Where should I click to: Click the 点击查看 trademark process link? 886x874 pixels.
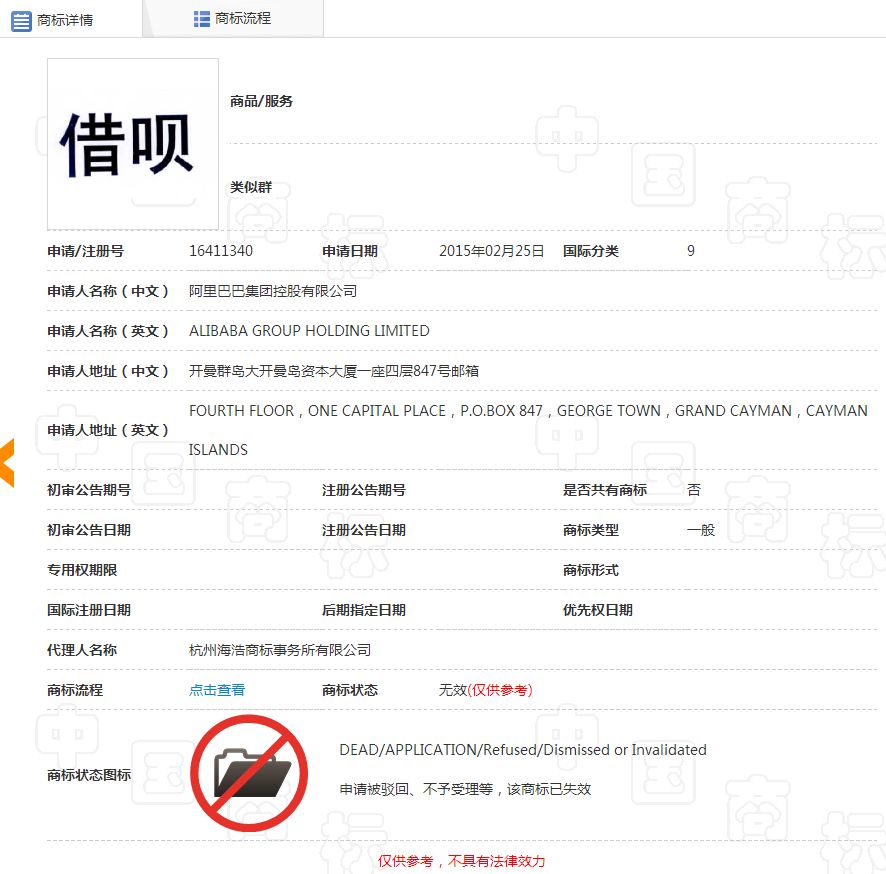pyautogui.click(x=217, y=690)
